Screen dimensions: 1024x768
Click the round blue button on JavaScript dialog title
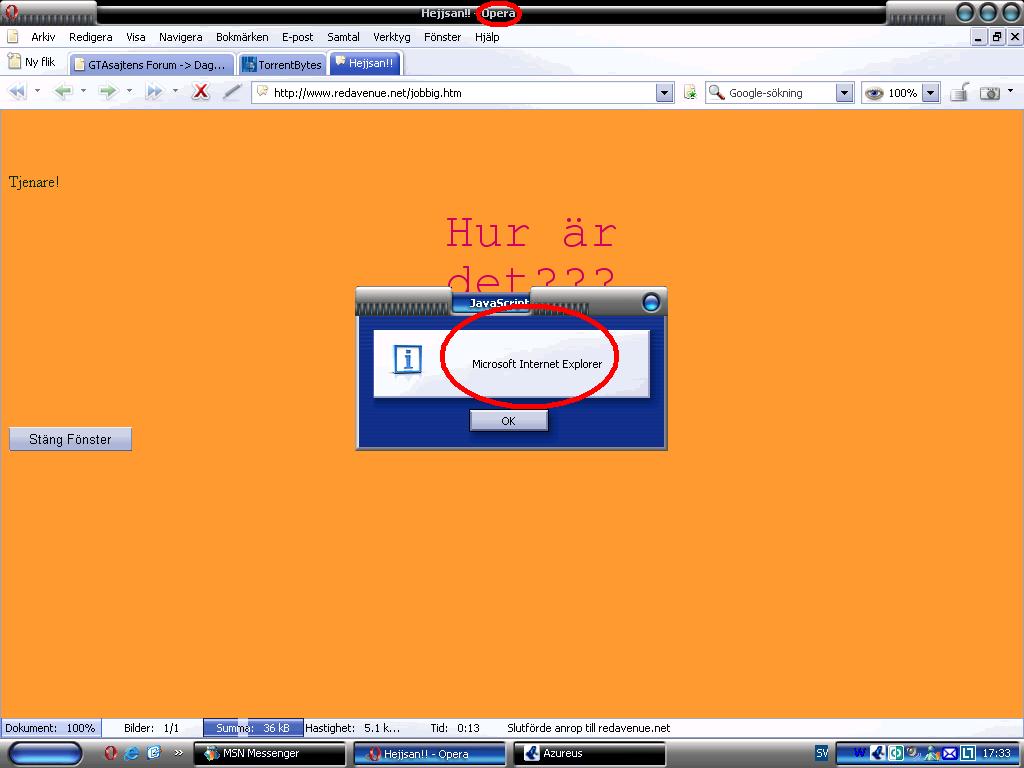(651, 302)
